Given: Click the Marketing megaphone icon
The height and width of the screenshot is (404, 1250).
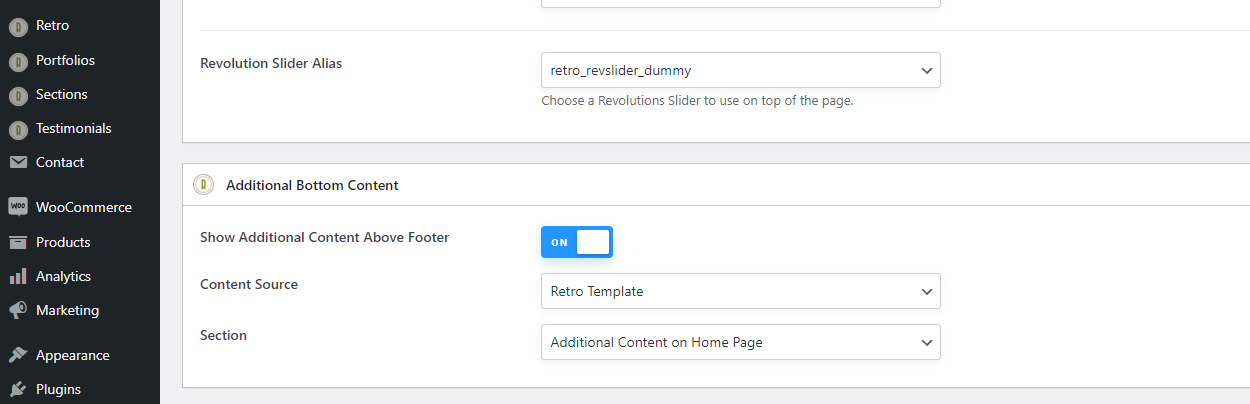Looking at the screenshot, I should click(18, 310).
